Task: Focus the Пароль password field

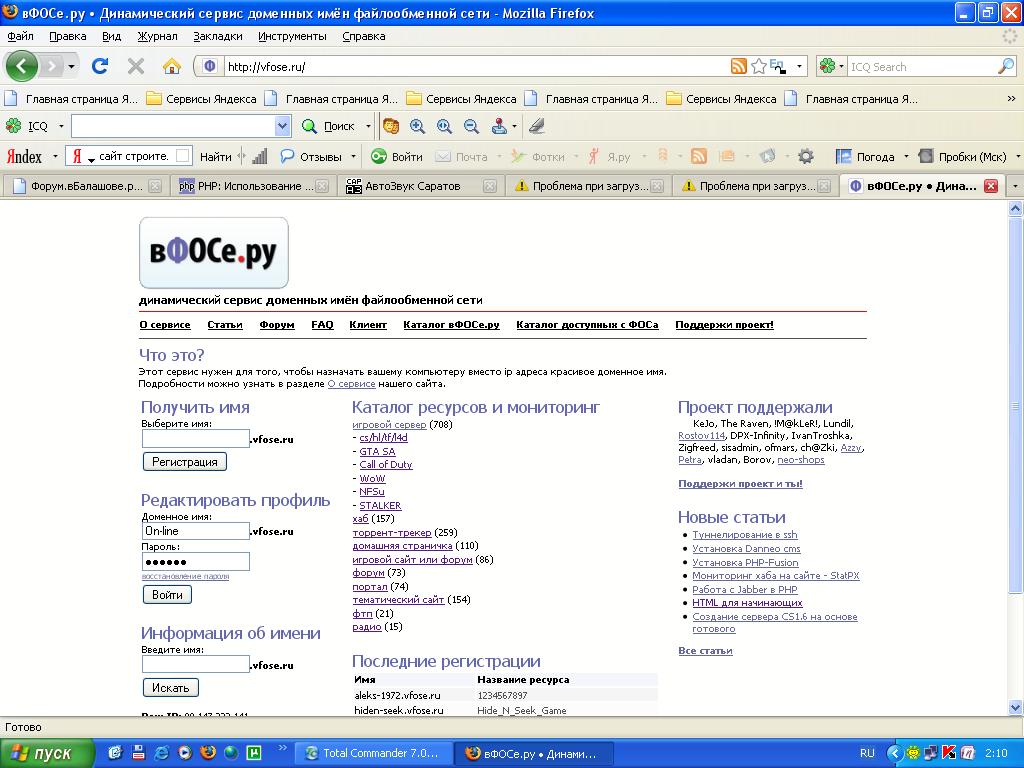Action: click(x=195, y=562)
